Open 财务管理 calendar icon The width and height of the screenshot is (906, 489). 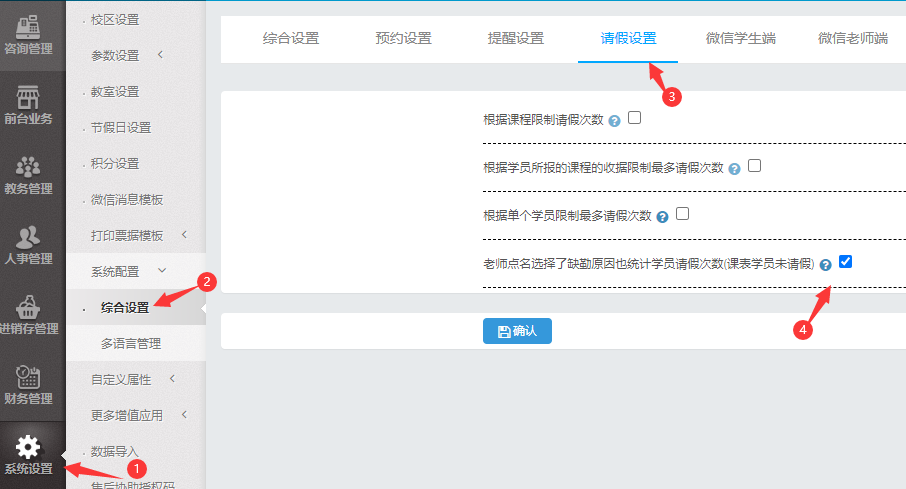[x=28, y=377]
